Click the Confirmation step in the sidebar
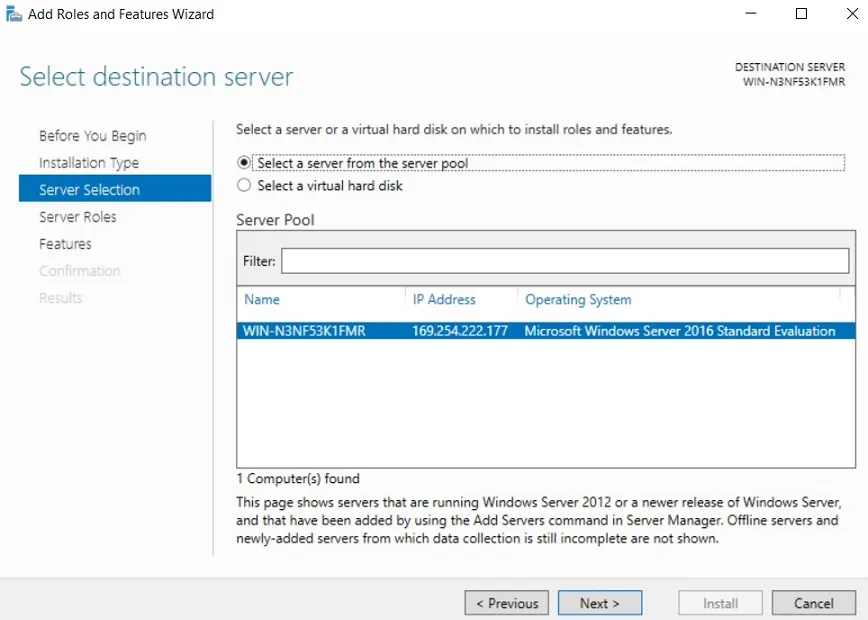868x620 pixels. tap(80, 271)
